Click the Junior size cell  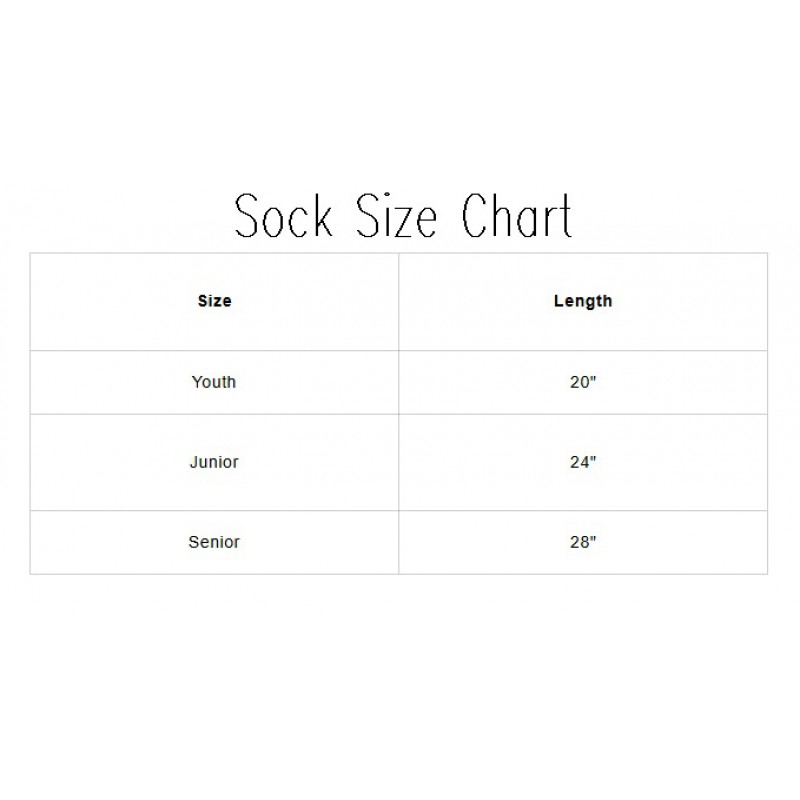pos(214,462)
